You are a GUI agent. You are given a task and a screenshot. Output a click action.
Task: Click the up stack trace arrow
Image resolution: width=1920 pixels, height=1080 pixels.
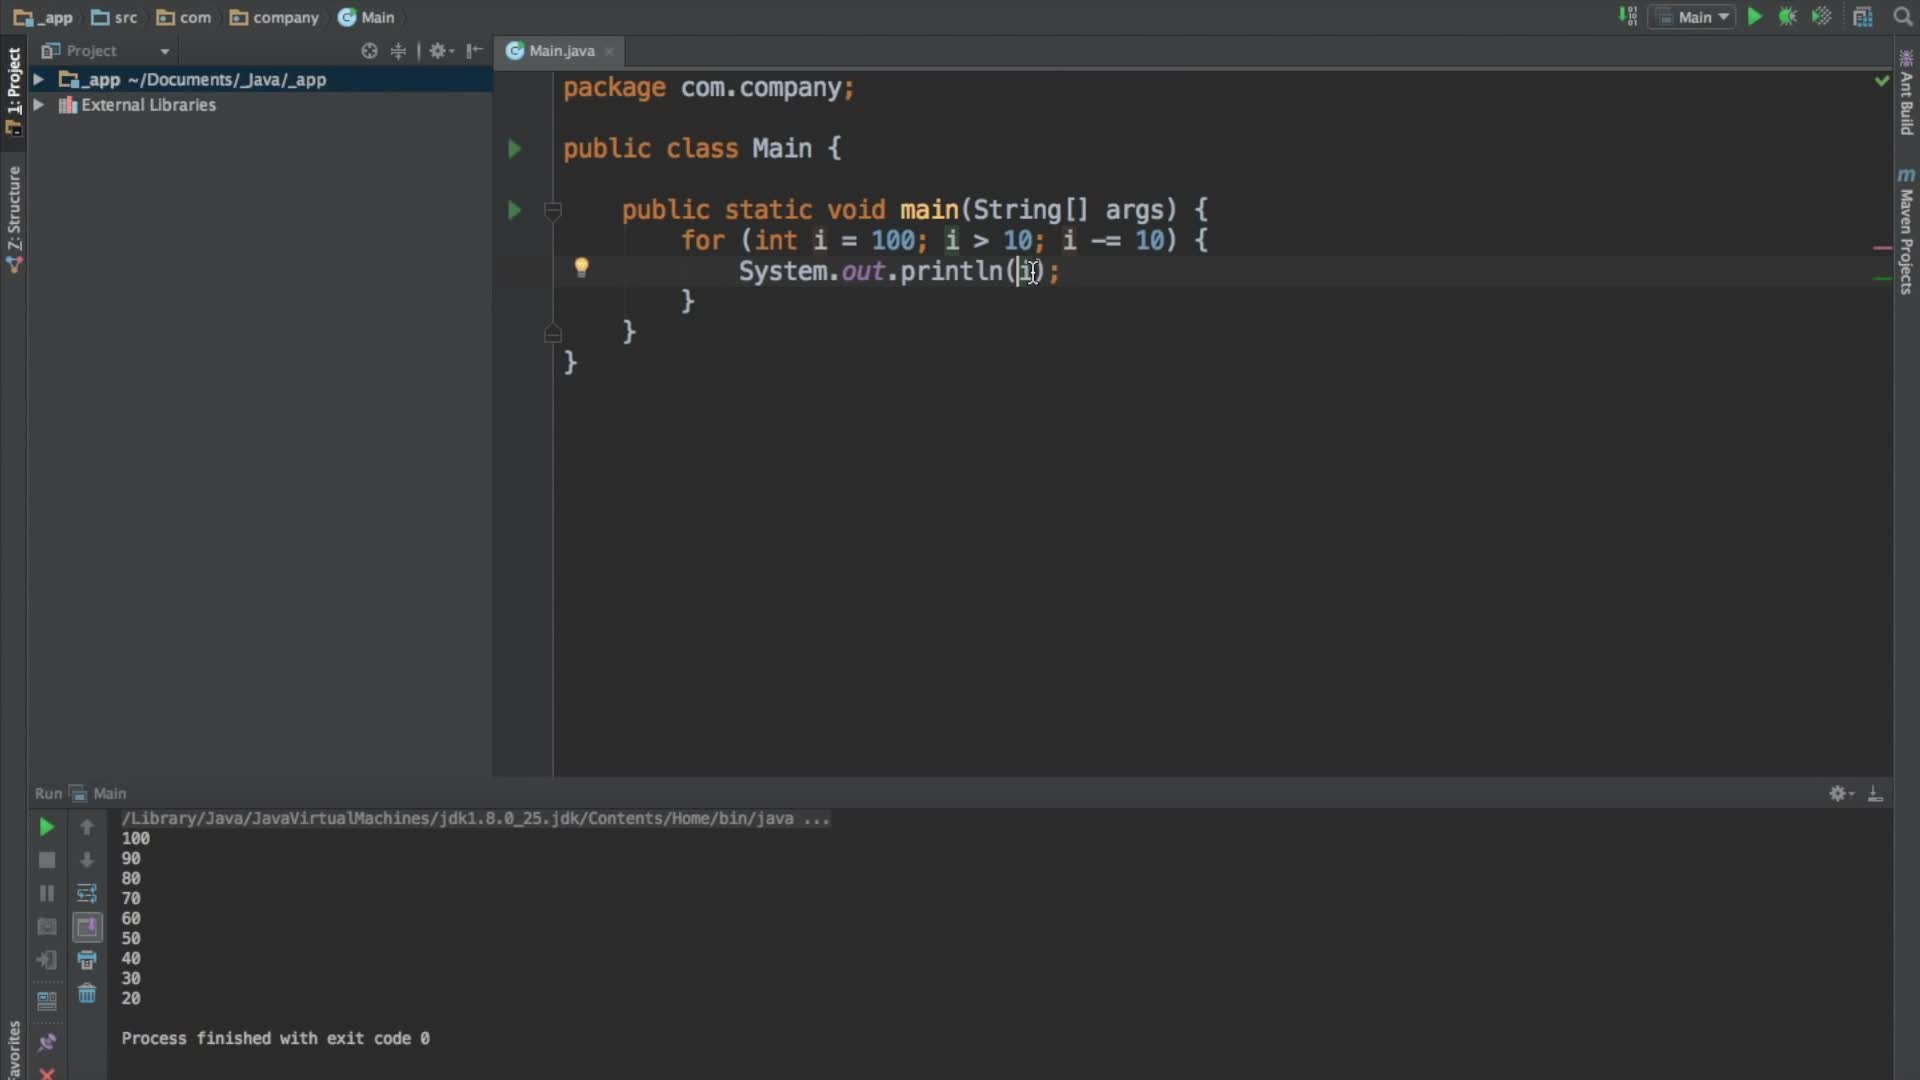87,827
